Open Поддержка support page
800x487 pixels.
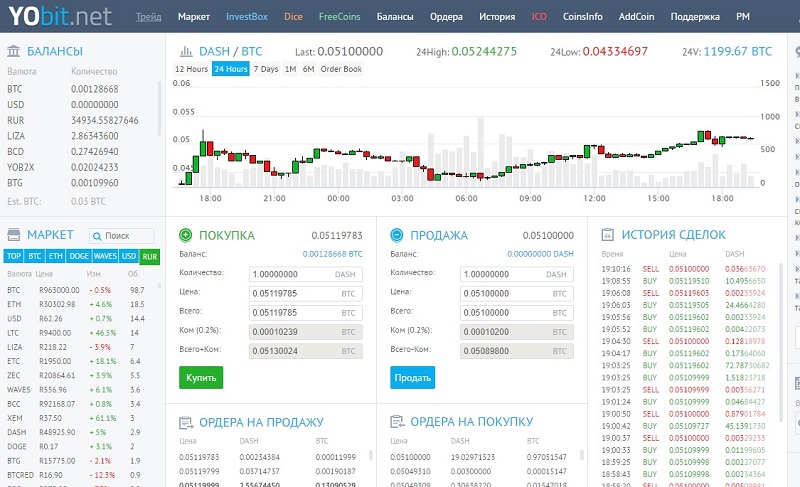tap(695, 16)
